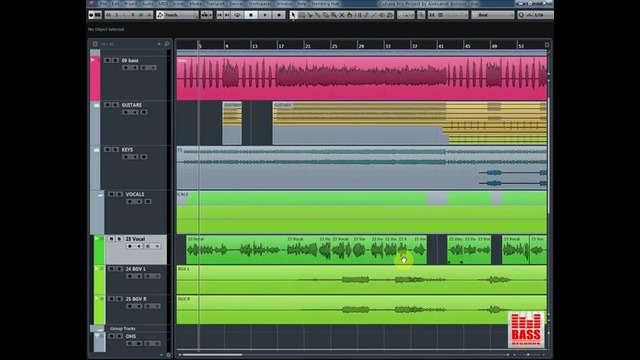Click the pink 09 bass track color strip
Screen dimensions: 640x360
[95, 78]
